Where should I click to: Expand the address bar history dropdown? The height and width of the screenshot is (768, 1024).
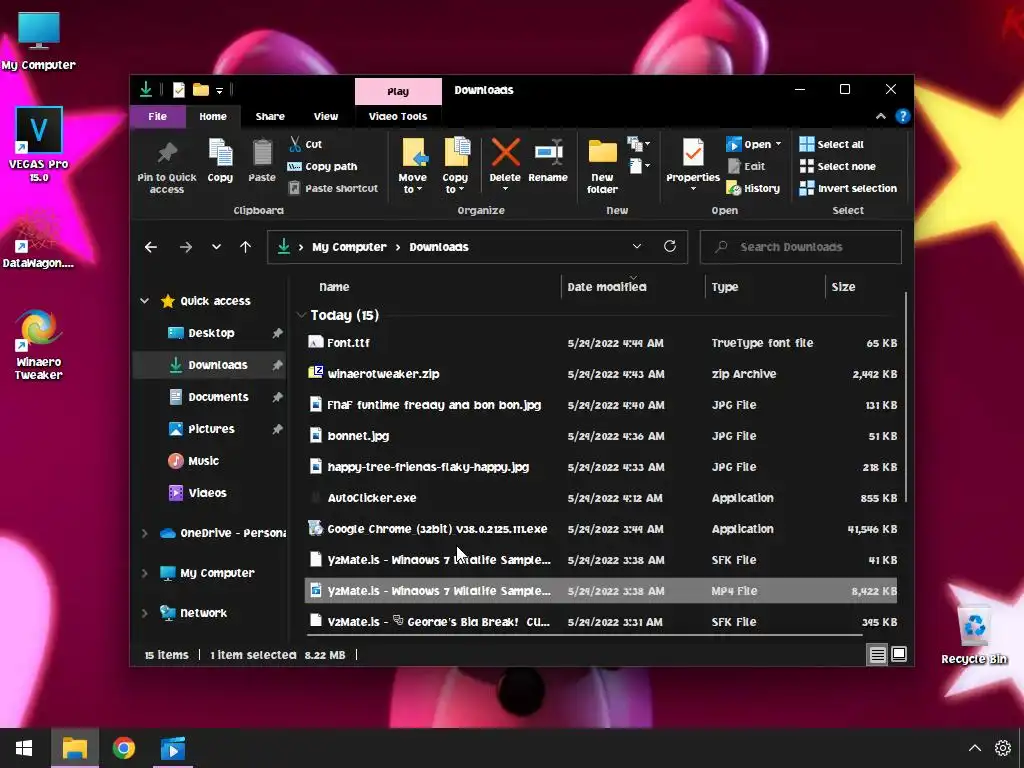pos(637,246)
